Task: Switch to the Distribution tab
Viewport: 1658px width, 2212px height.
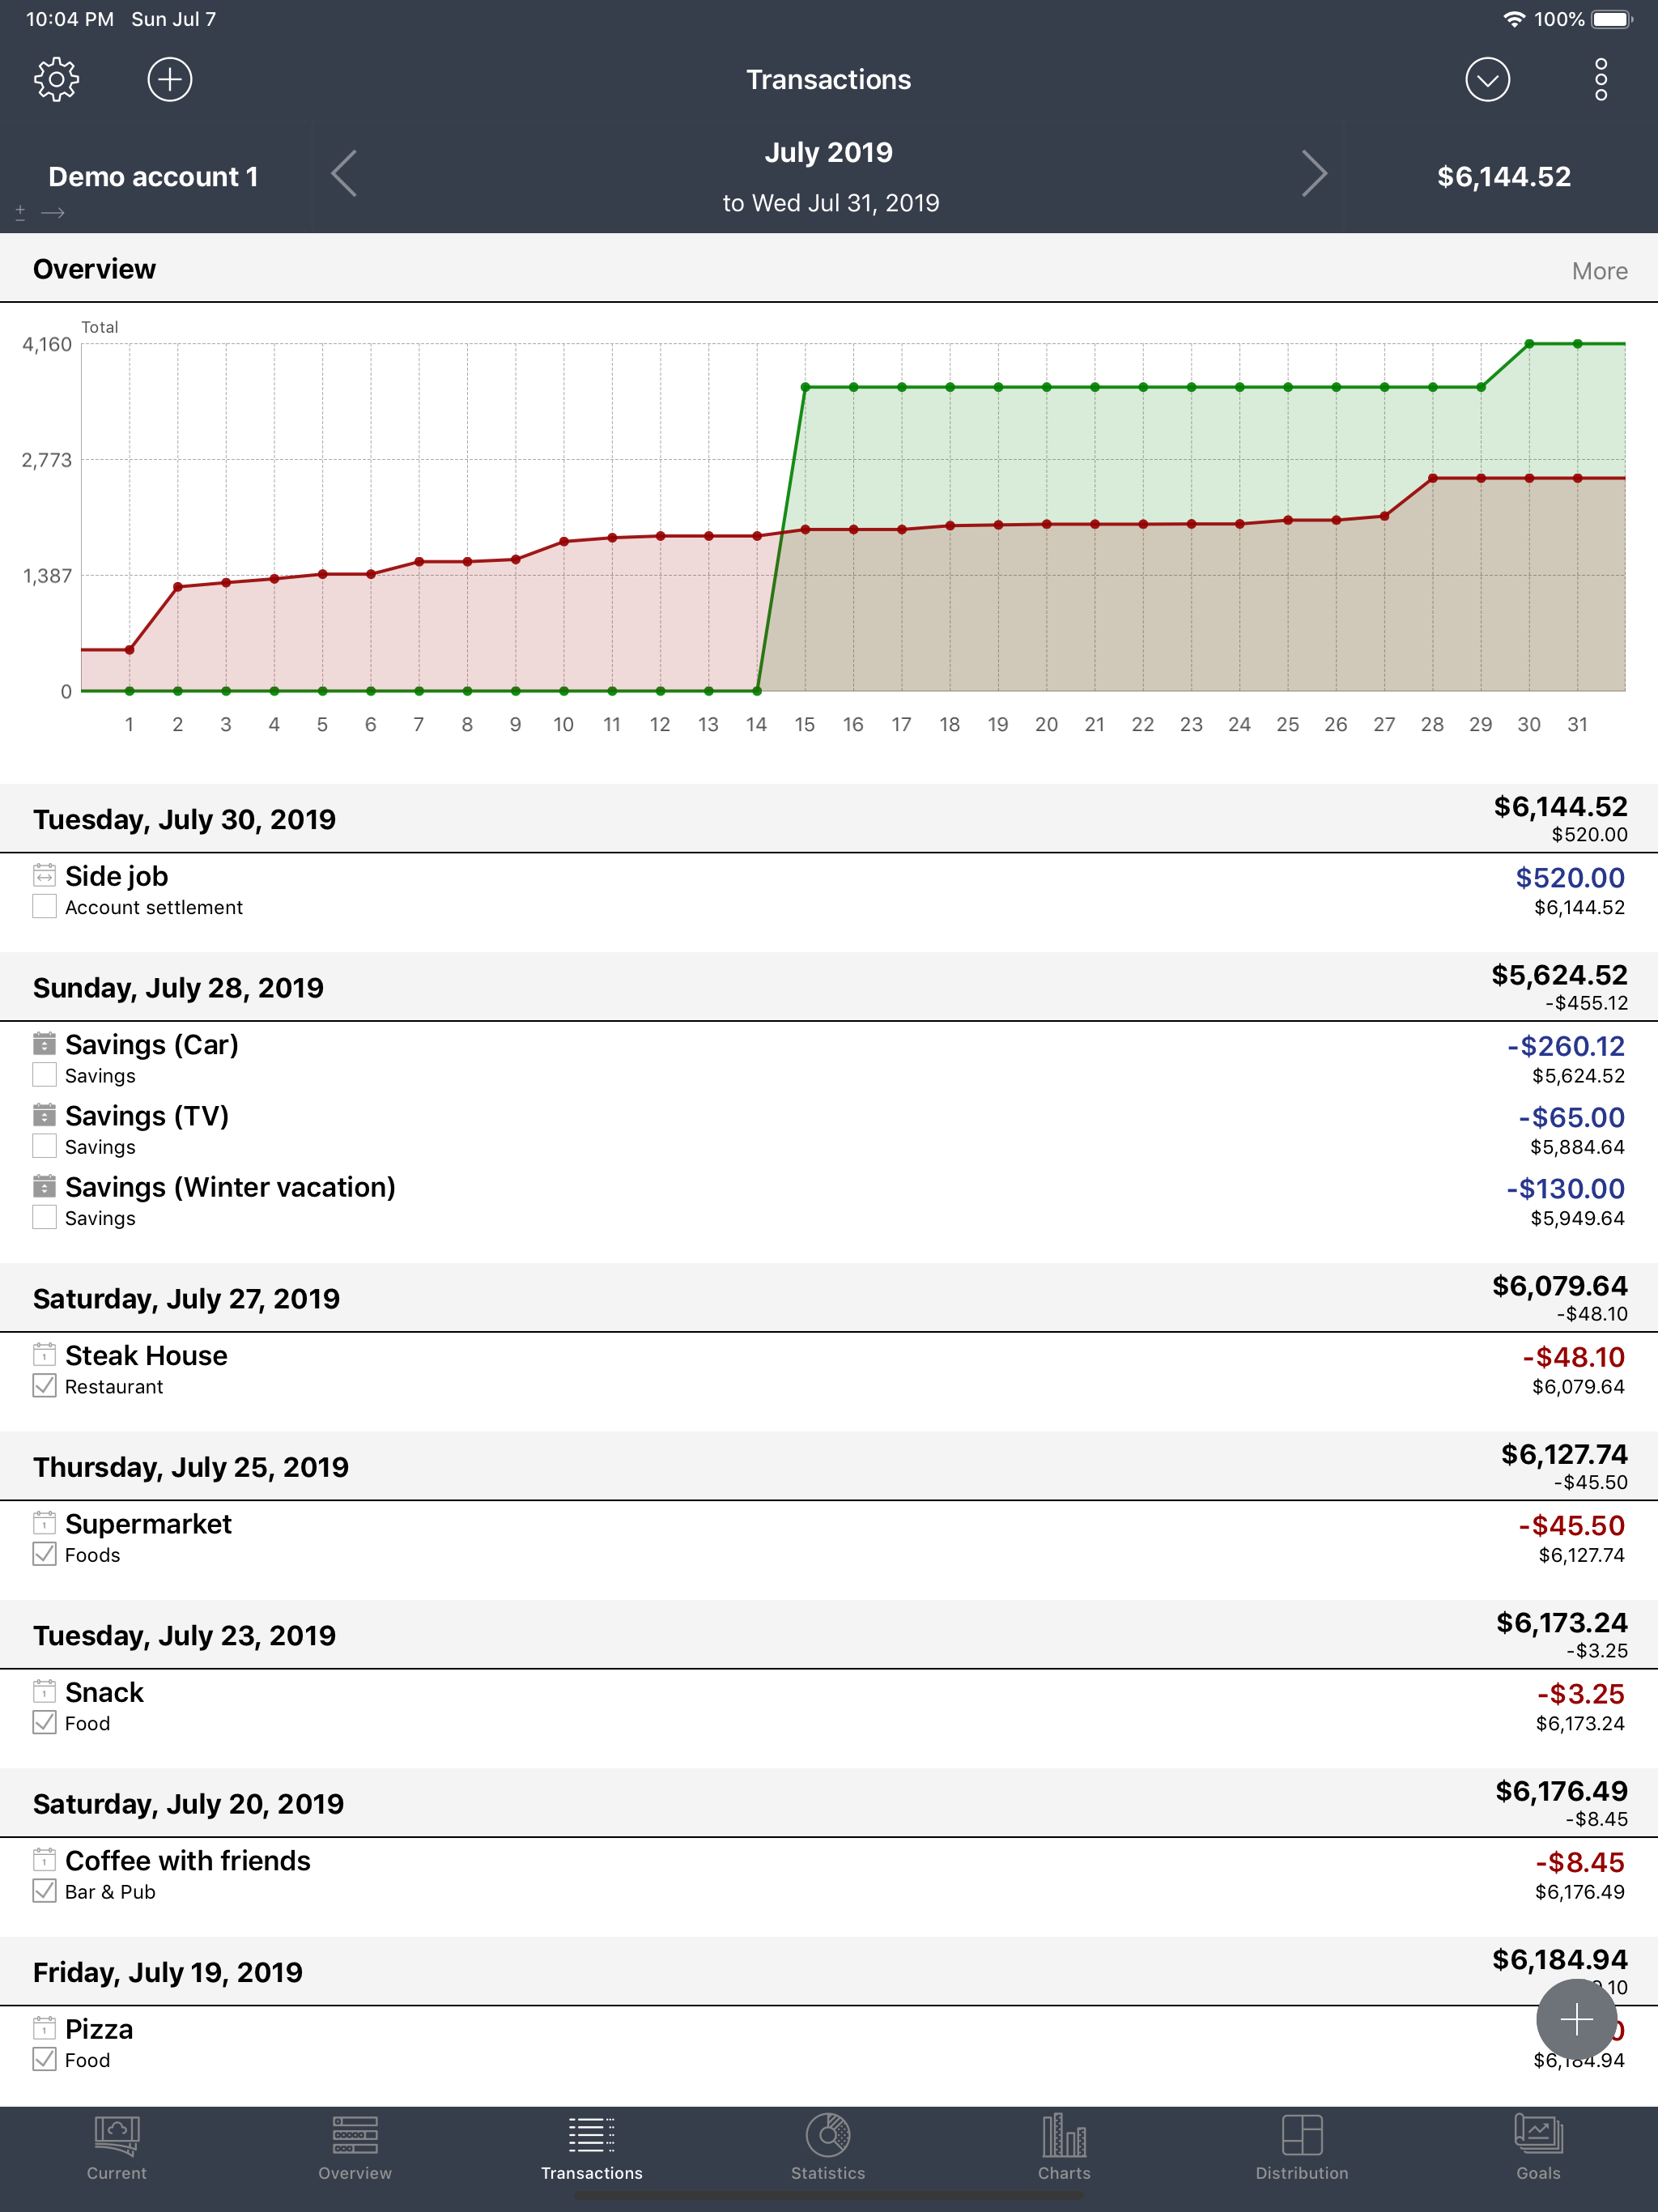Action: coord(1302,2148)
